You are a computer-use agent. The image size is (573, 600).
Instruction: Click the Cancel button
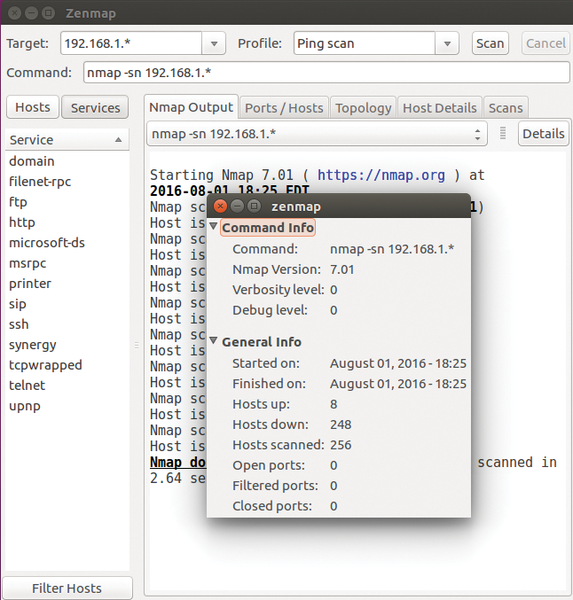tap(545, 44)
